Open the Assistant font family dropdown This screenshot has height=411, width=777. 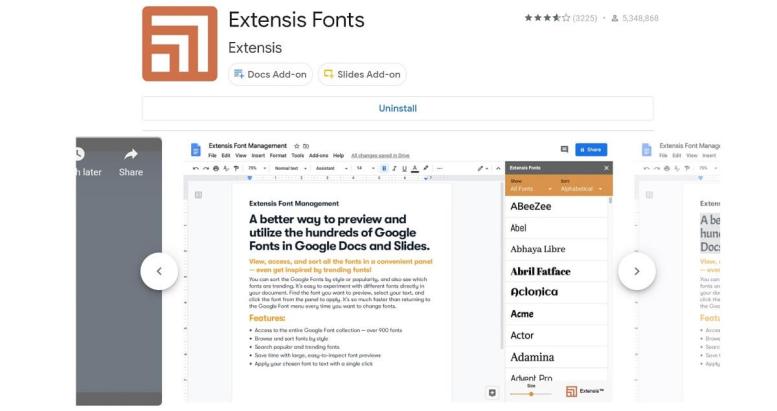click(x=332, y=169)
